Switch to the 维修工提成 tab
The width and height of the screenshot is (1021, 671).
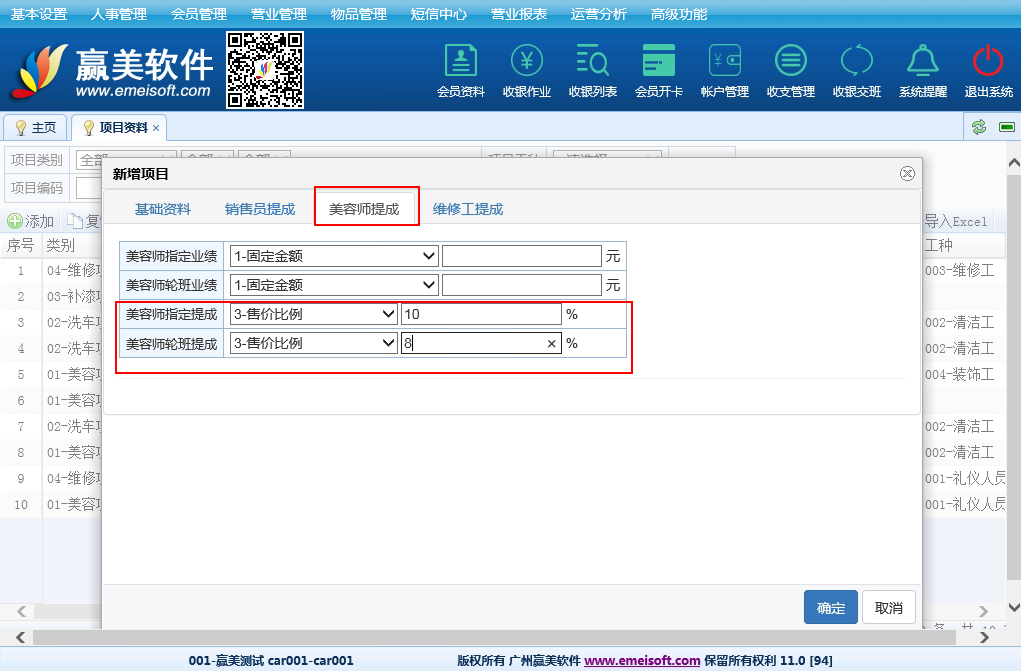pyautogui.click(x=468, y=209)
